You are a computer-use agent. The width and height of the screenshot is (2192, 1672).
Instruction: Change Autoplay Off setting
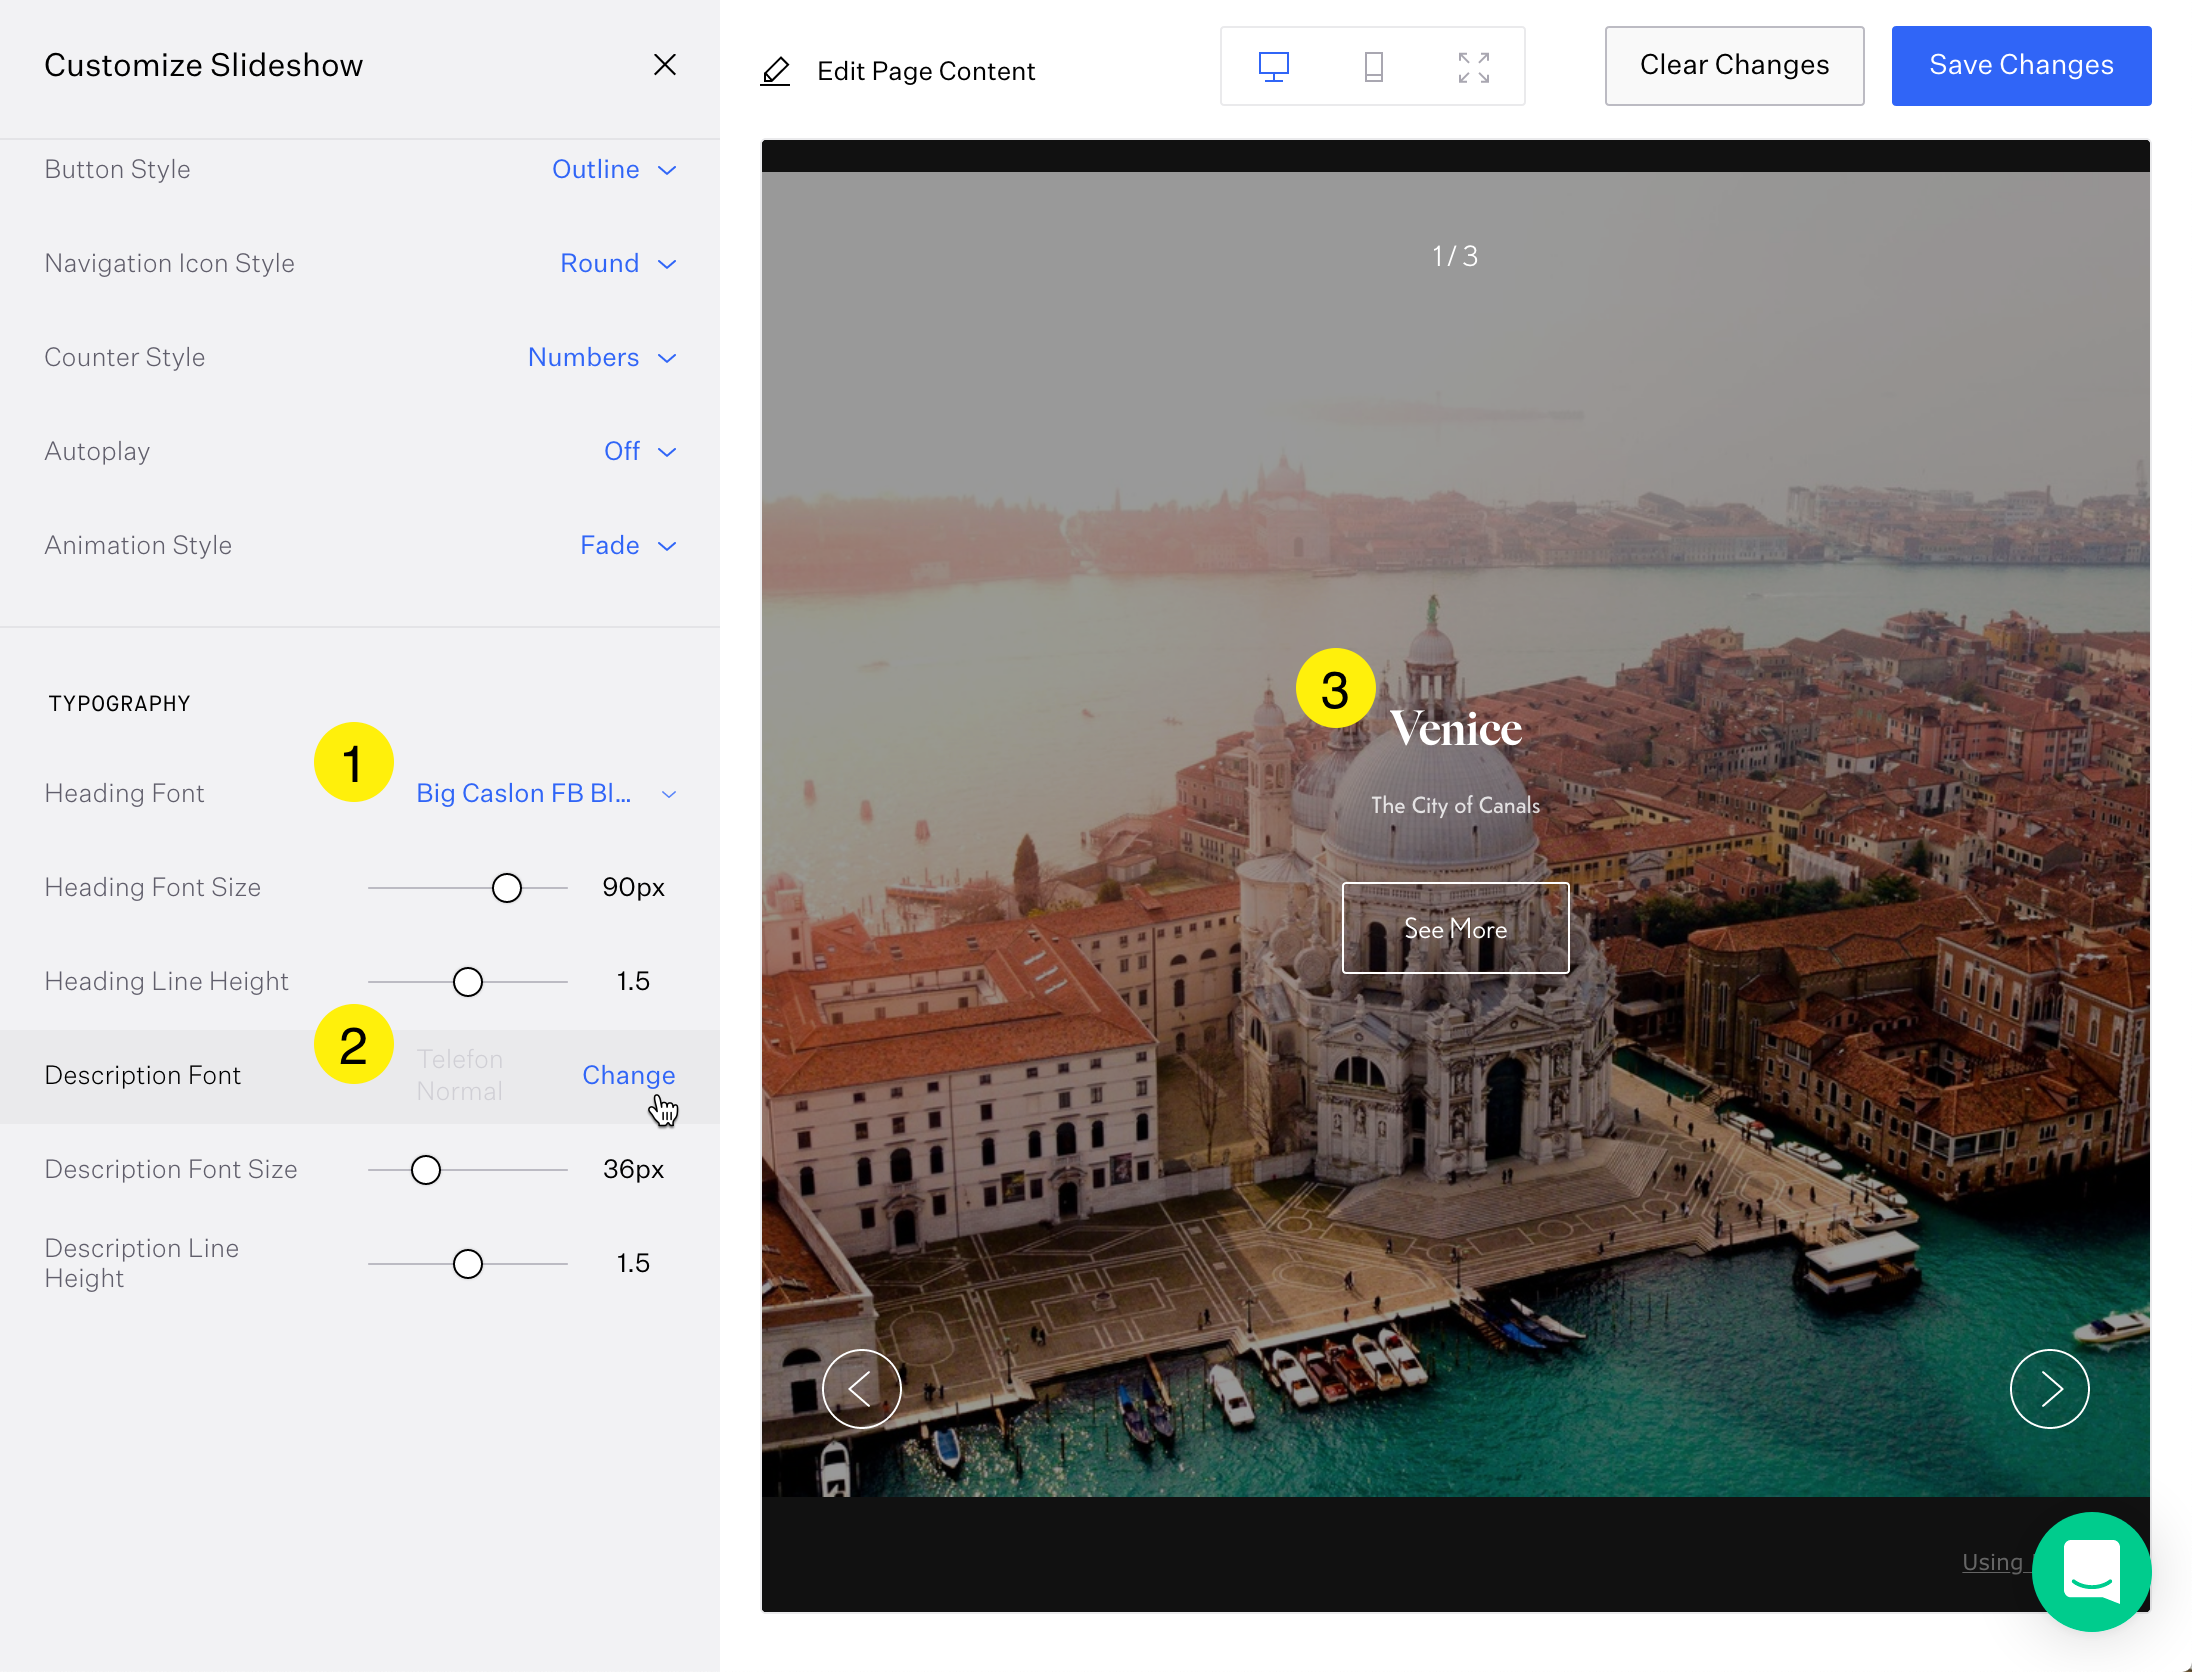640,452
